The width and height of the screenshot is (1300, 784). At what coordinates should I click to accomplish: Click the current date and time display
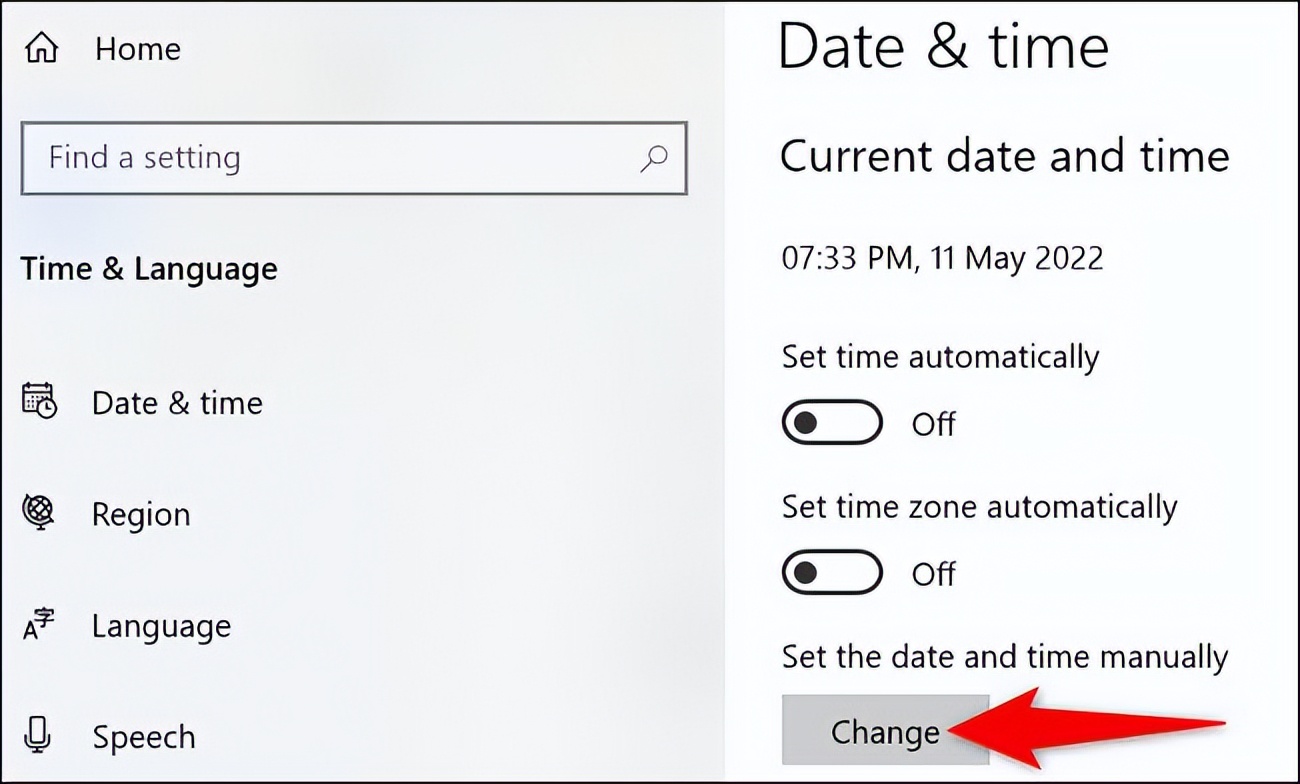click(941, 258)
